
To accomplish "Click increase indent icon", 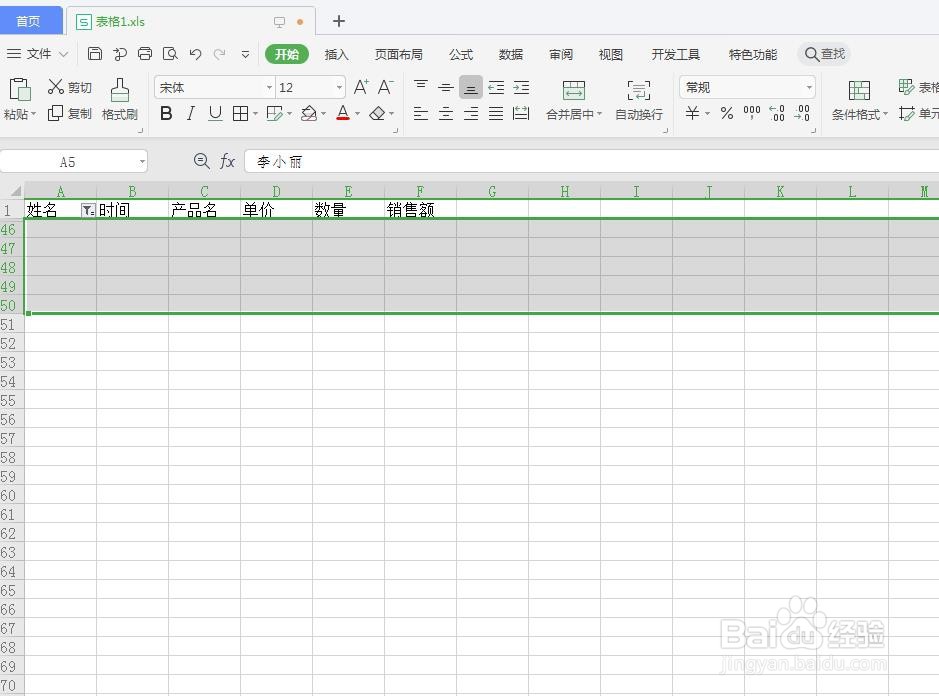I will pyautogui.click(x=521, y=87).
